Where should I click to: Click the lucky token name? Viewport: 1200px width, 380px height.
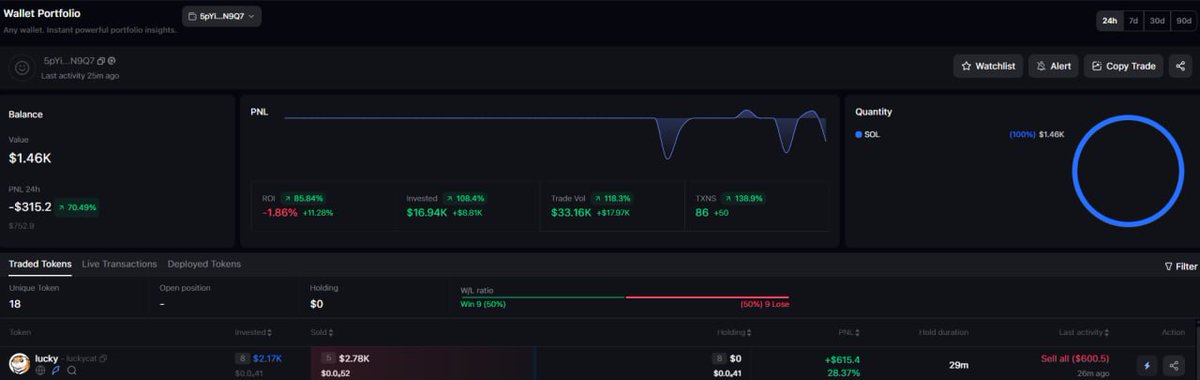tap(46, 358)
